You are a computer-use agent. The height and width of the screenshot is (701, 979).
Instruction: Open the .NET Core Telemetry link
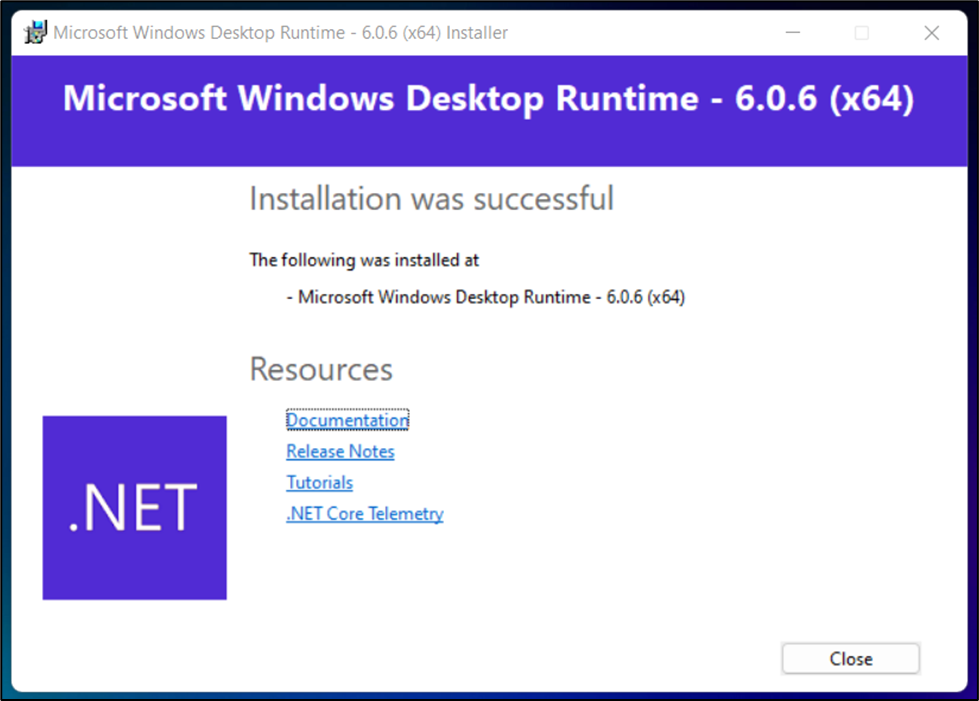coord(364,513)
